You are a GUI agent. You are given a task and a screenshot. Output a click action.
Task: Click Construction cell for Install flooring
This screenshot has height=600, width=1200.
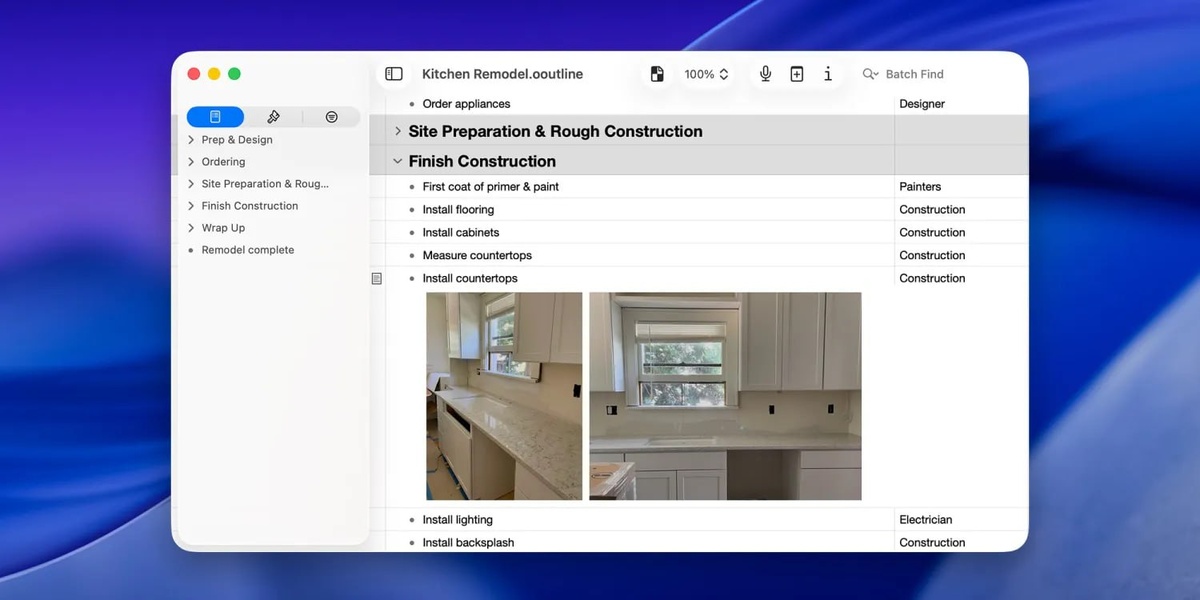pyautogui.click(x=932, y=210)
